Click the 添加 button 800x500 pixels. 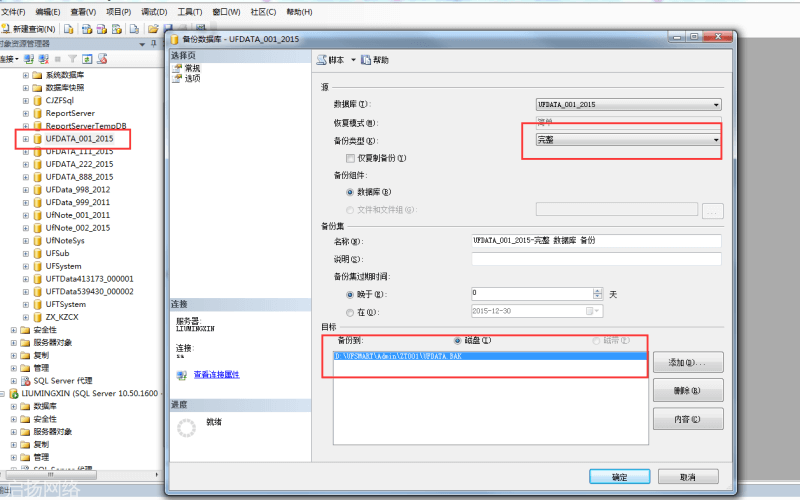click(688, 362)
